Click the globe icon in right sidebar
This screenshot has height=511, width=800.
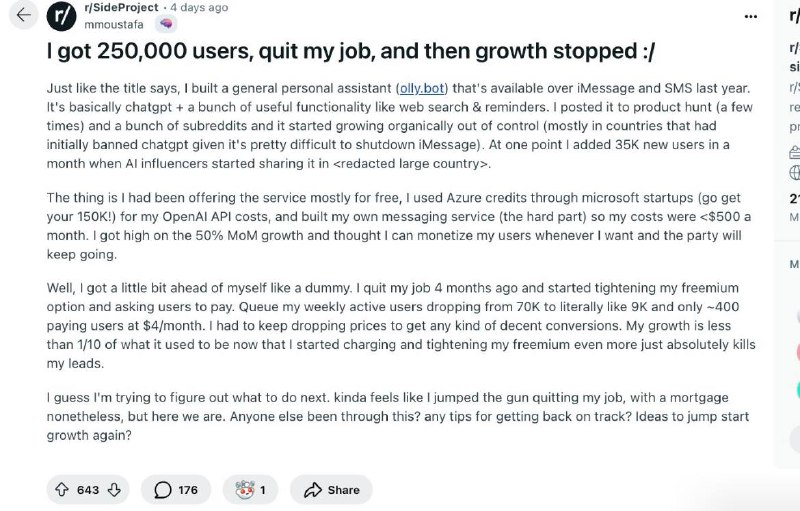[x=794, y=172]
